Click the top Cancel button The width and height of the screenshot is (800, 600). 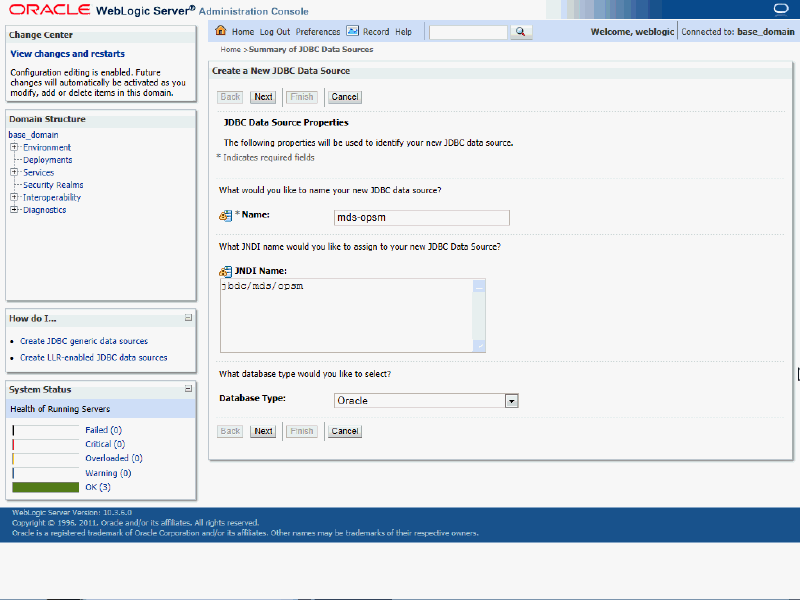pyautogui.click(x=345, y=97)
